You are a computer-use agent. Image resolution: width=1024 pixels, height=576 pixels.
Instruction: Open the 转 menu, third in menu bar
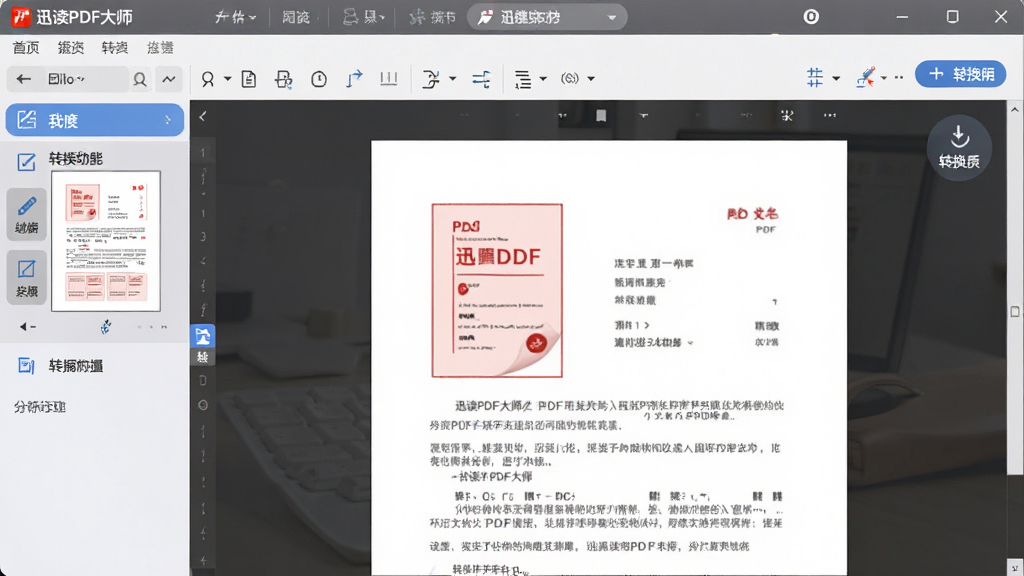click(115, 48)
